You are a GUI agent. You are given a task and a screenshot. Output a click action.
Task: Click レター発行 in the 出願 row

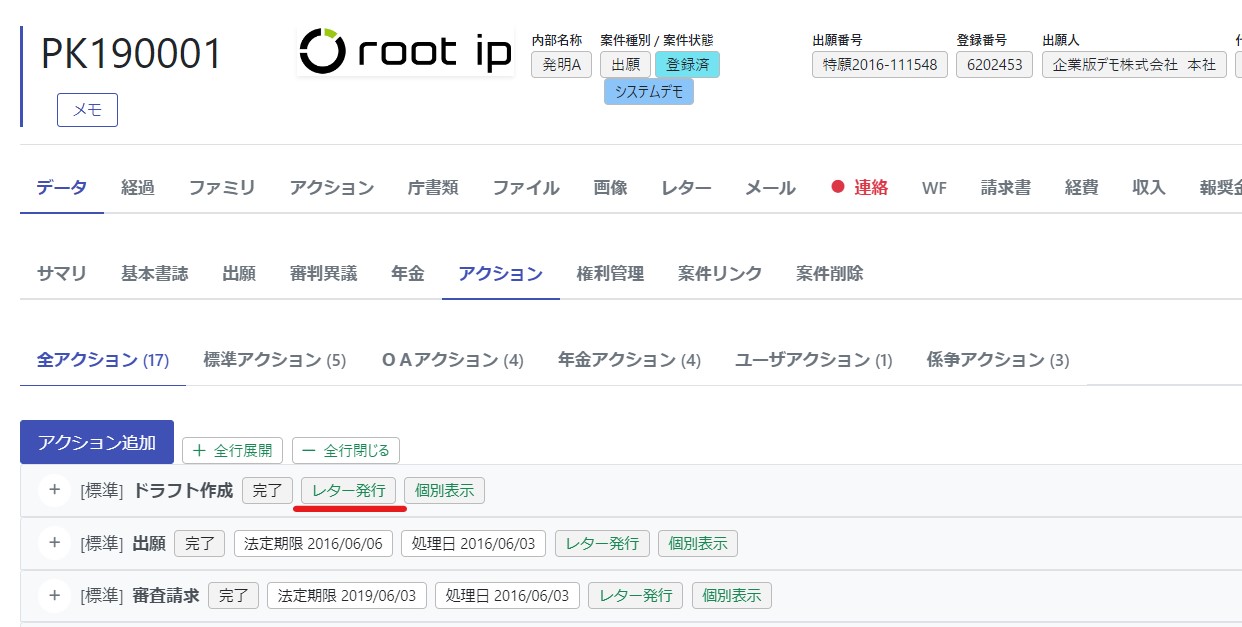pyautogui.click(x=602, y=543)
